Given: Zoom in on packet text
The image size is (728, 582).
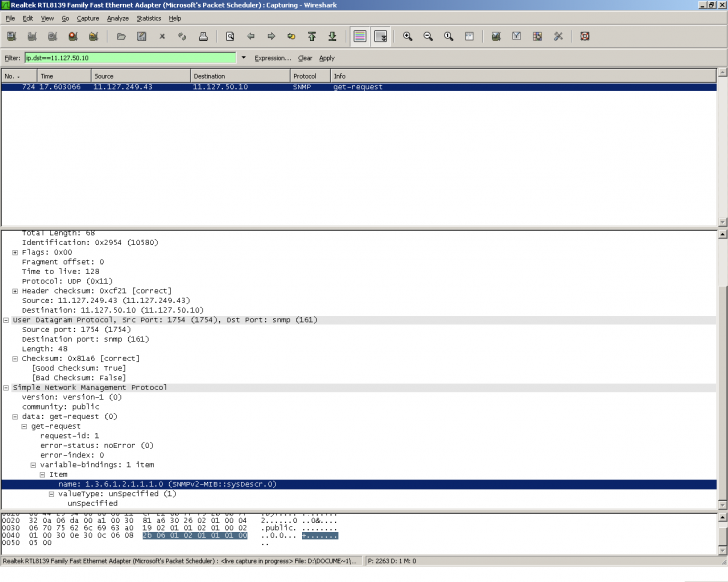Looking at the screenshot, I should click(408, 37).
